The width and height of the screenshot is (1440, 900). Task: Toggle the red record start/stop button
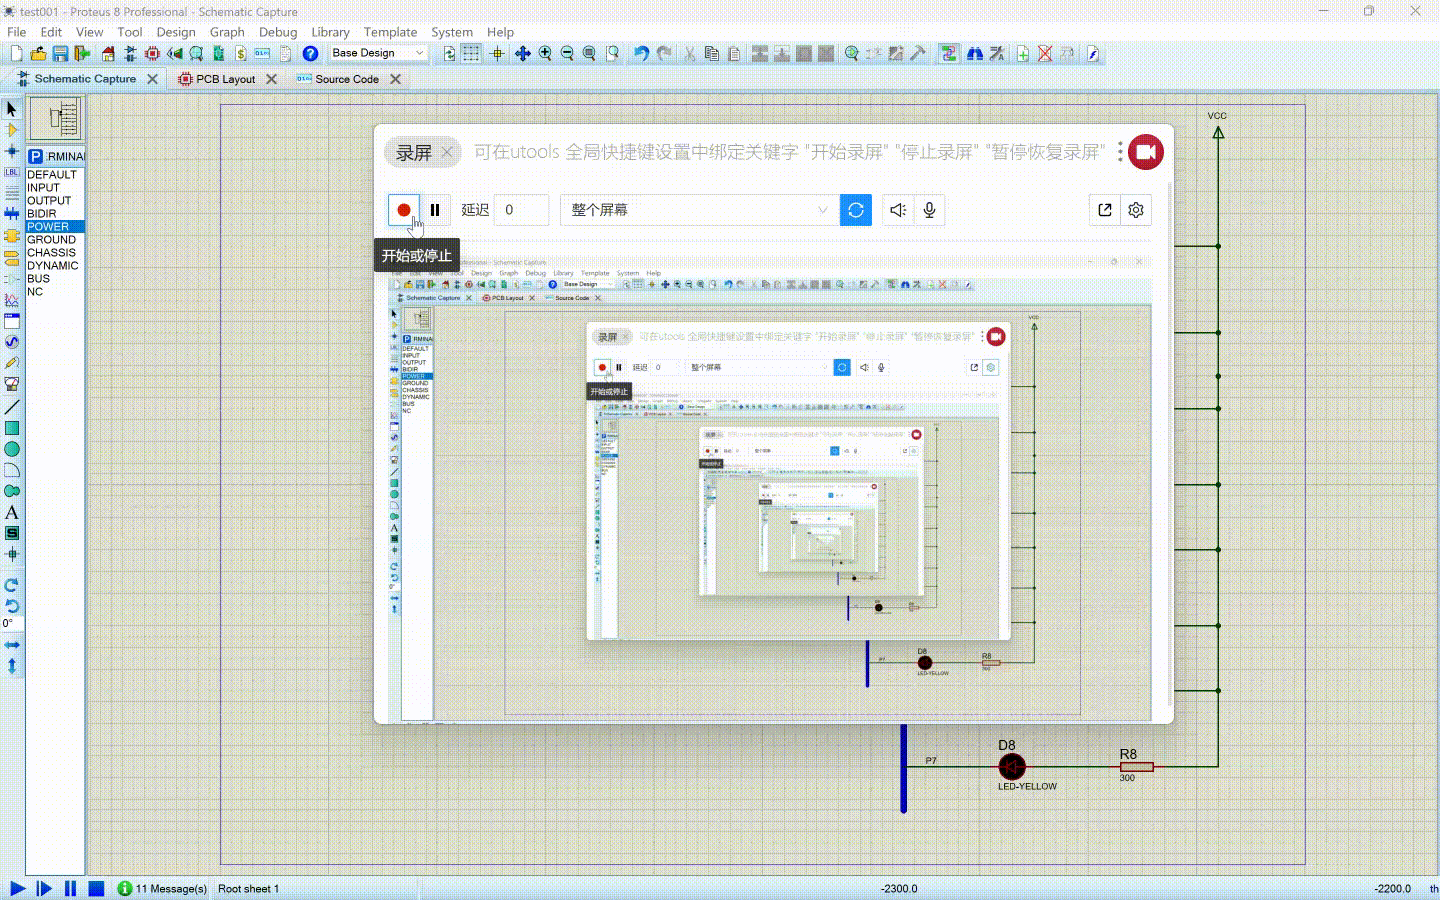click(x=404, y=210)
